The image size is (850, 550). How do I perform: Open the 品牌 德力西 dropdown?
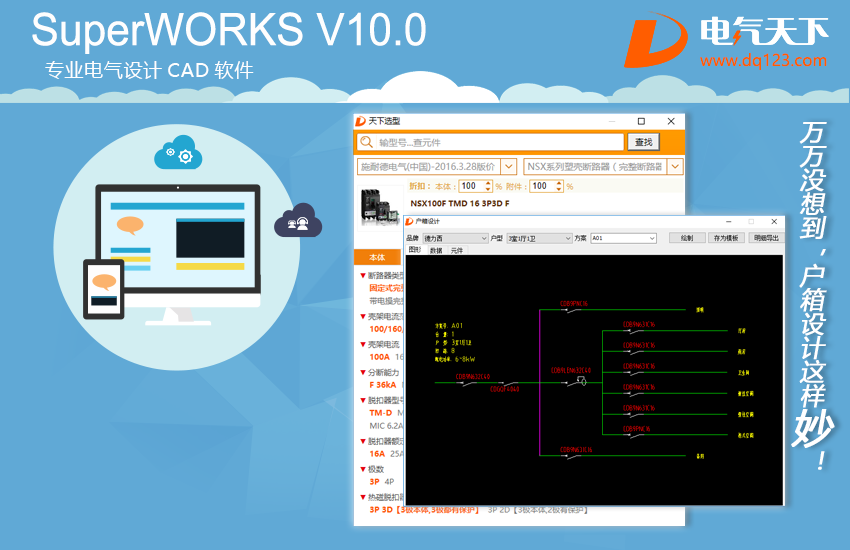[x=455, y=238]
